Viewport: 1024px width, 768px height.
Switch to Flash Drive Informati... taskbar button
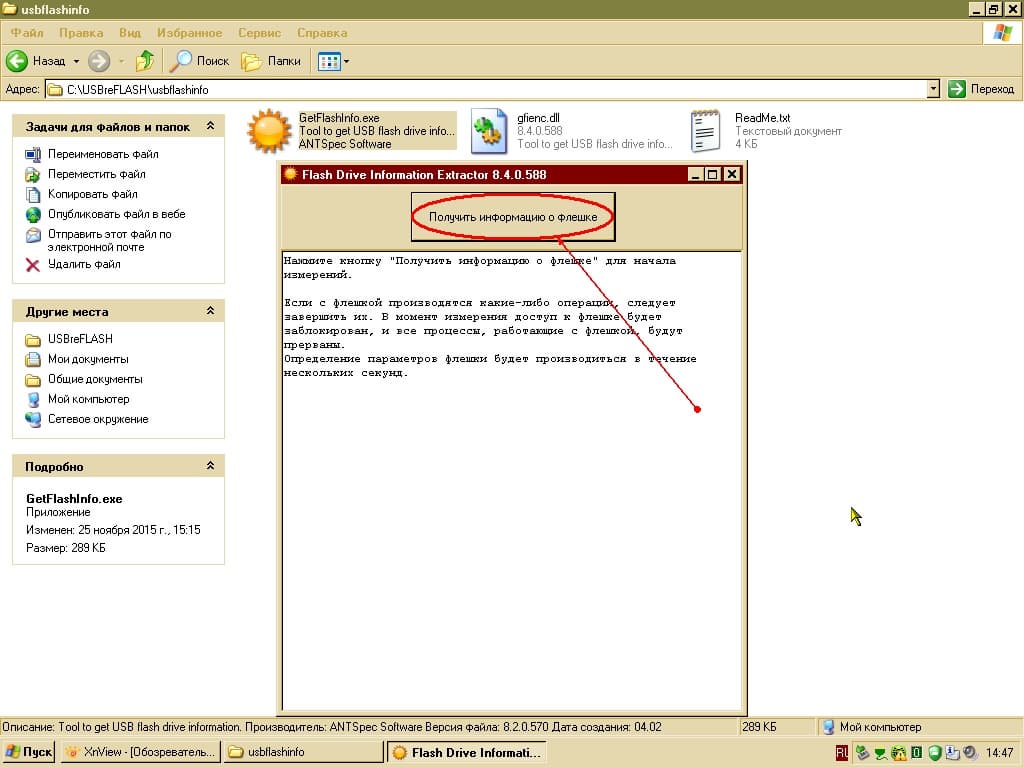click(x=467, y=752)
